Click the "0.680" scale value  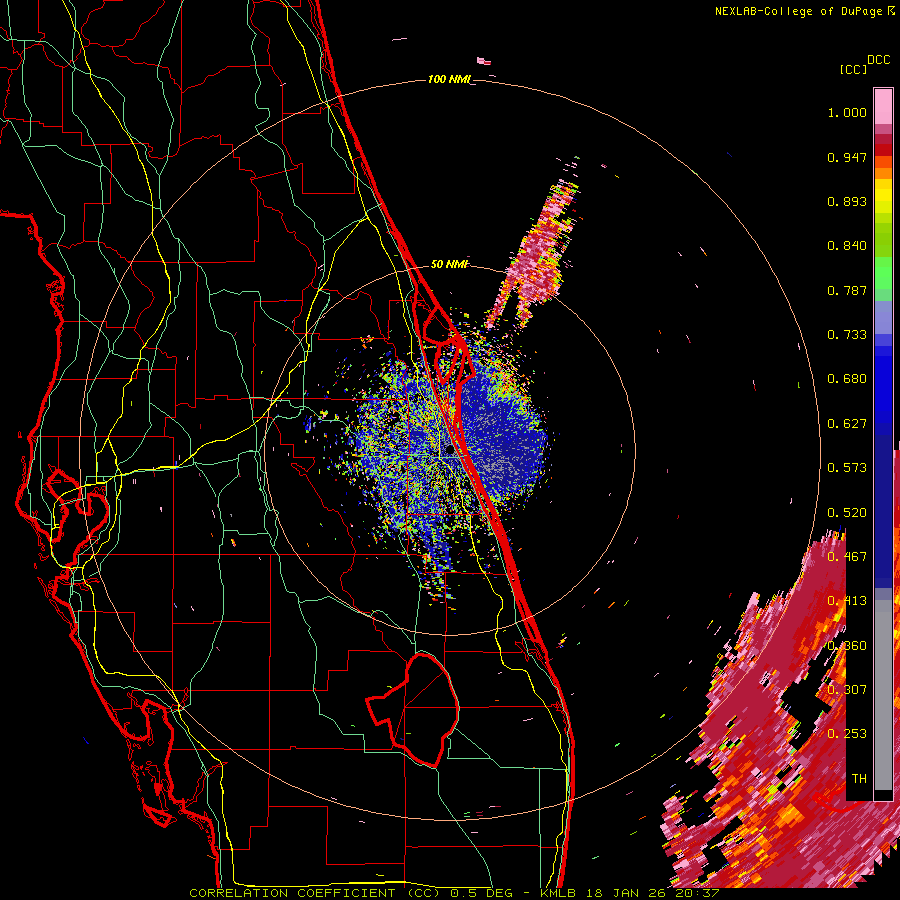[847, 379]
